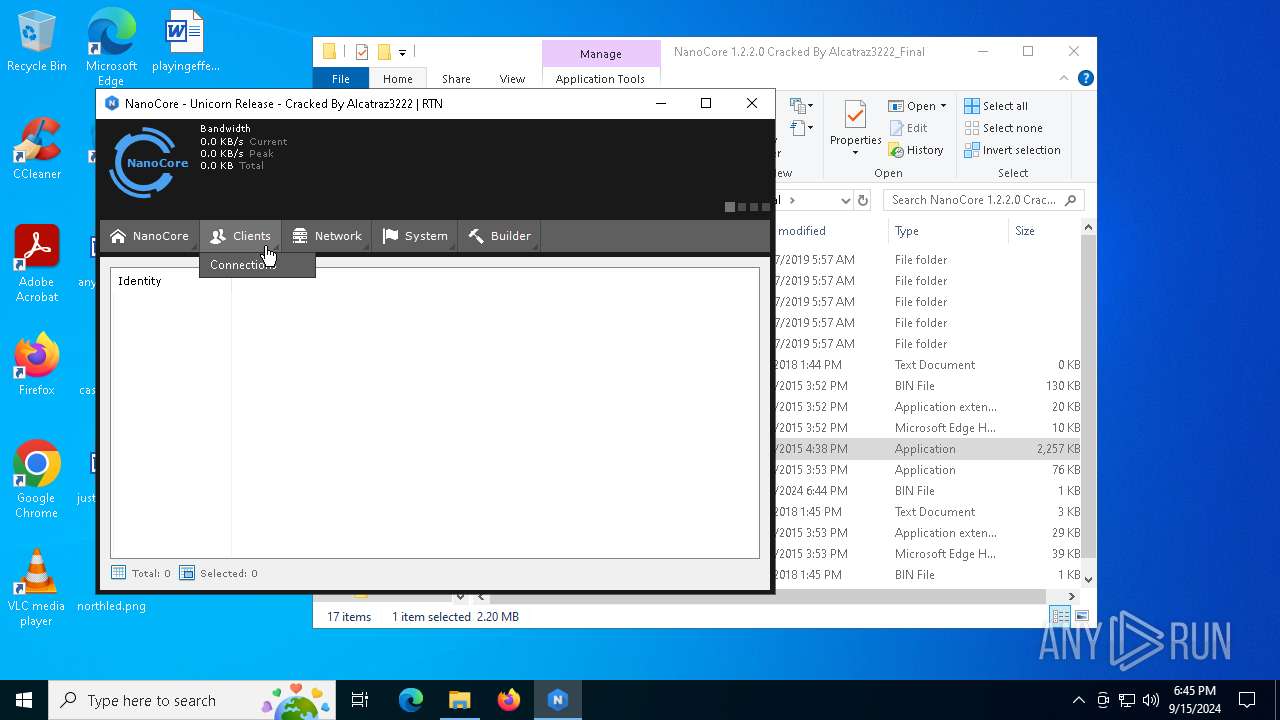Show hidden system tray icons chevron

tap(1079, 700)
